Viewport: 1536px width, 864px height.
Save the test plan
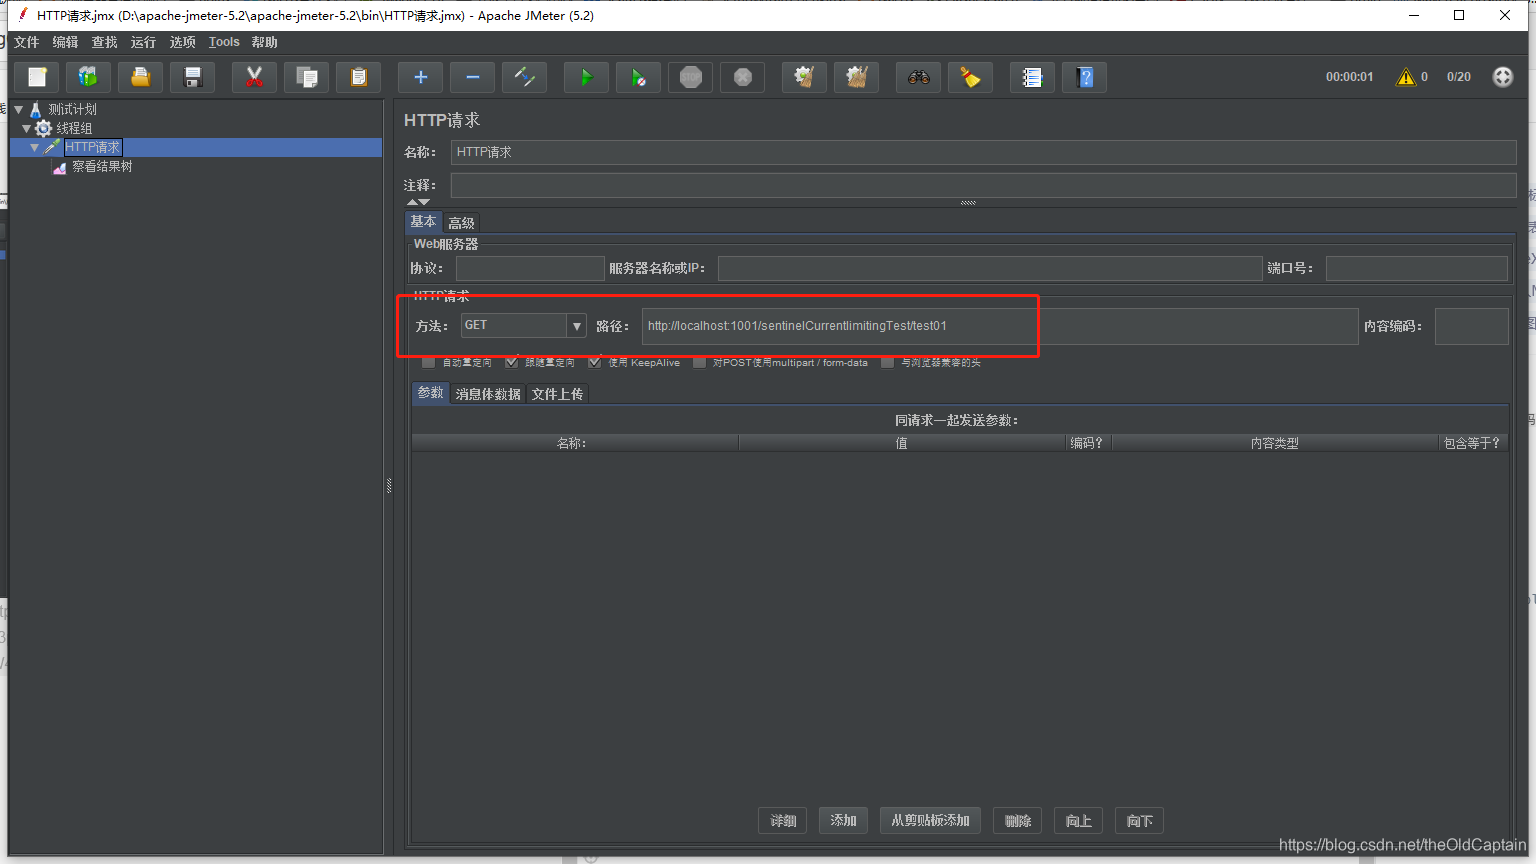(193, 77)
